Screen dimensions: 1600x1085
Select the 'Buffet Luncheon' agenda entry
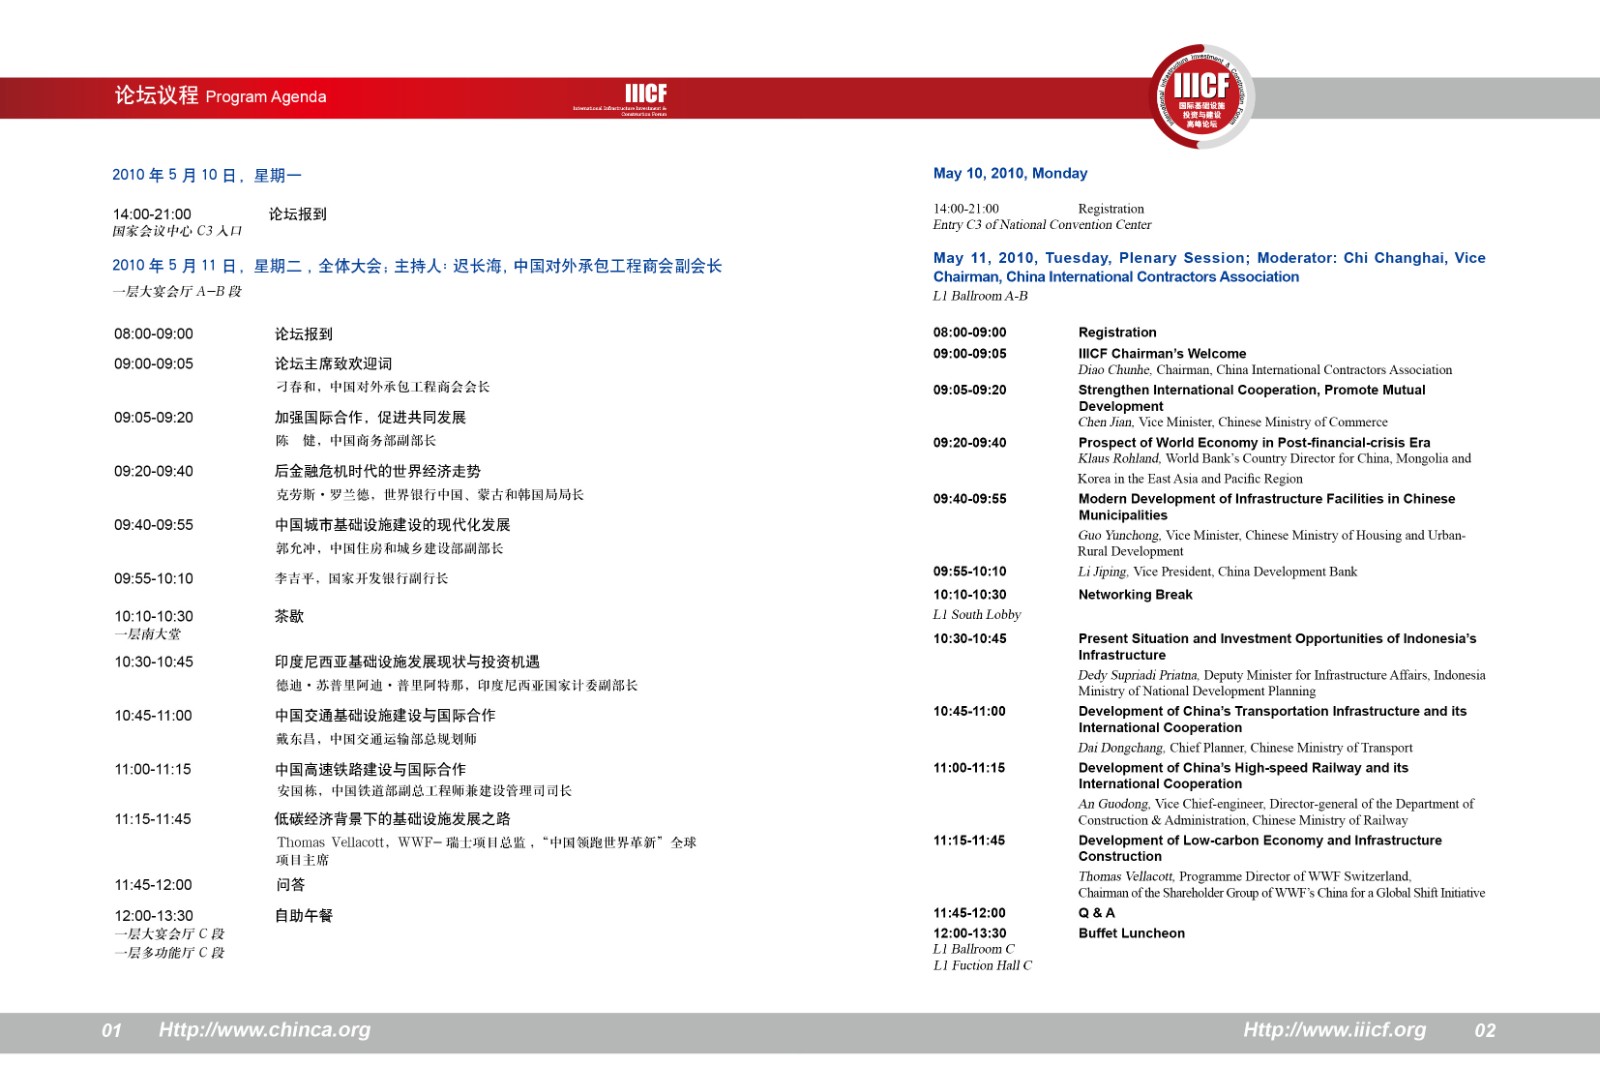click(x=1131, y=933)
